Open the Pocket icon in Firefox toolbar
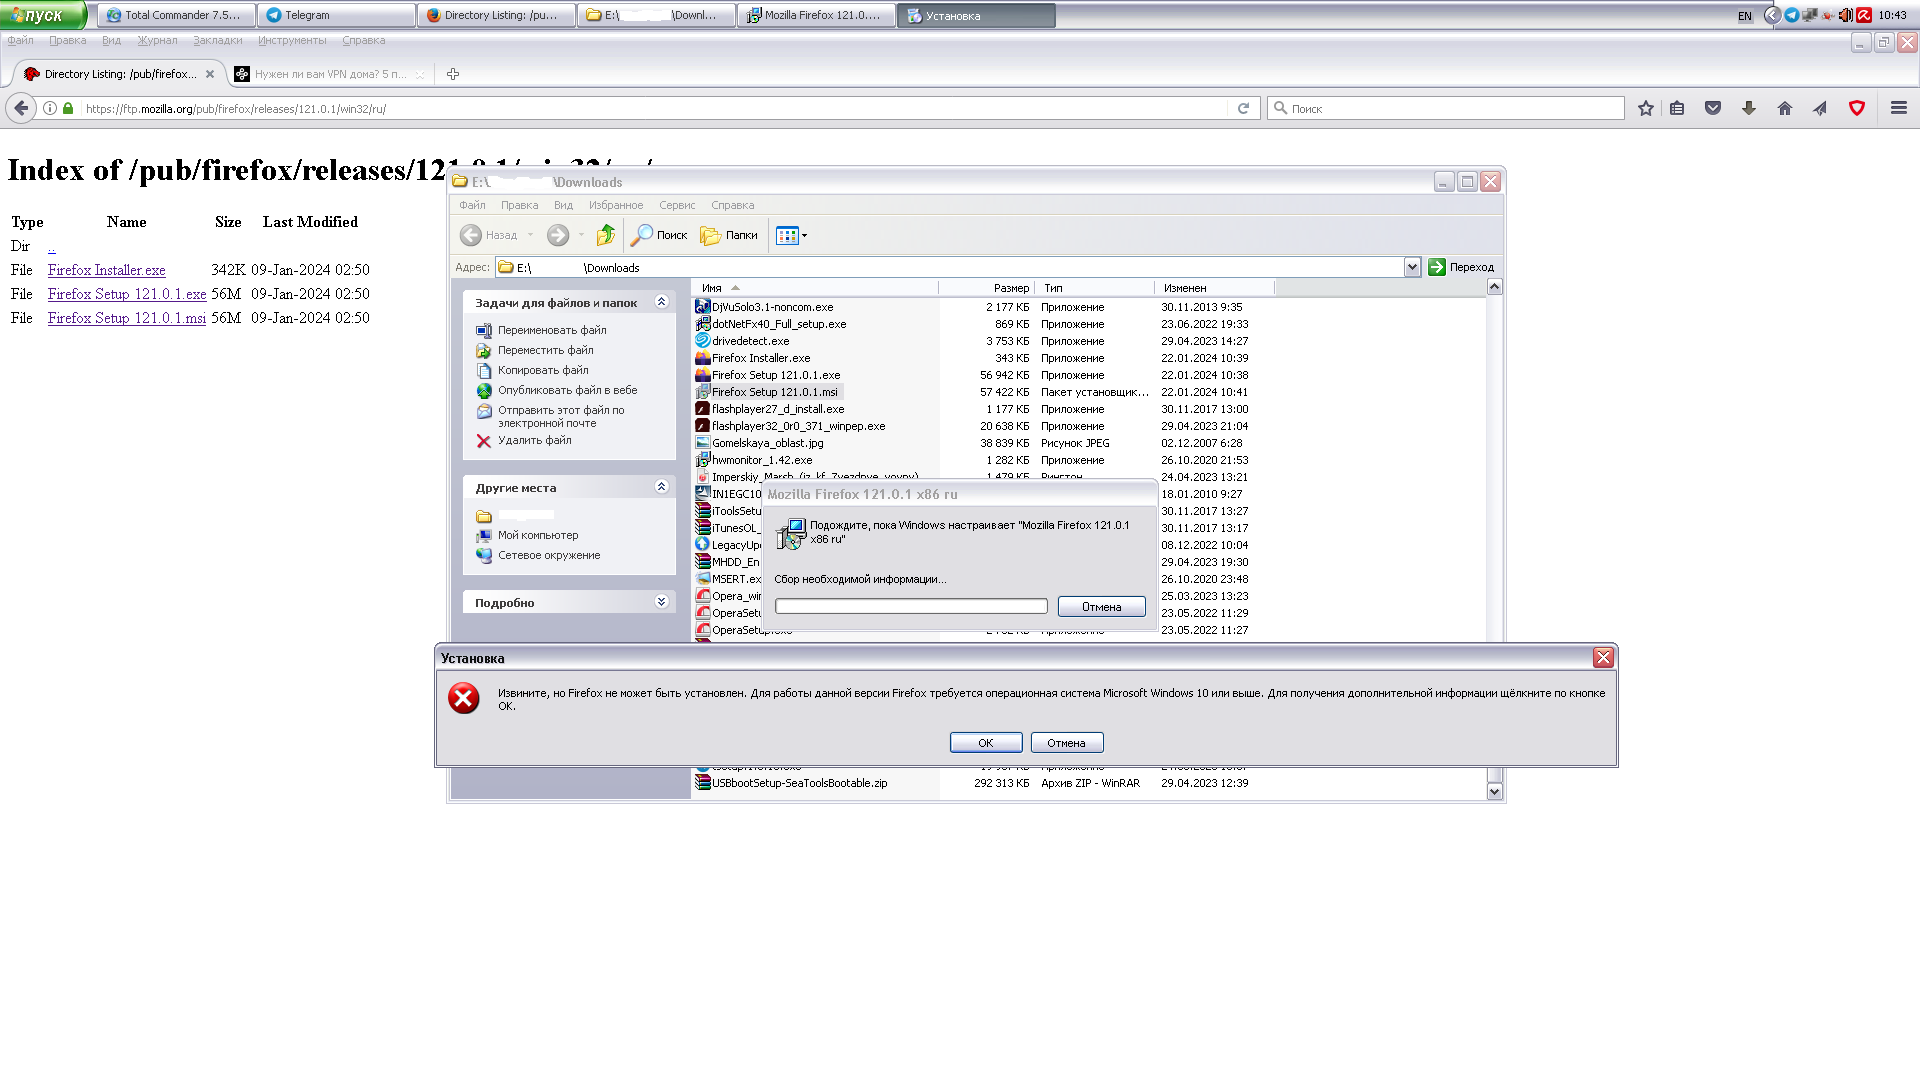The height and width of the screenshot is (1080, 1920). [1713, 108]
